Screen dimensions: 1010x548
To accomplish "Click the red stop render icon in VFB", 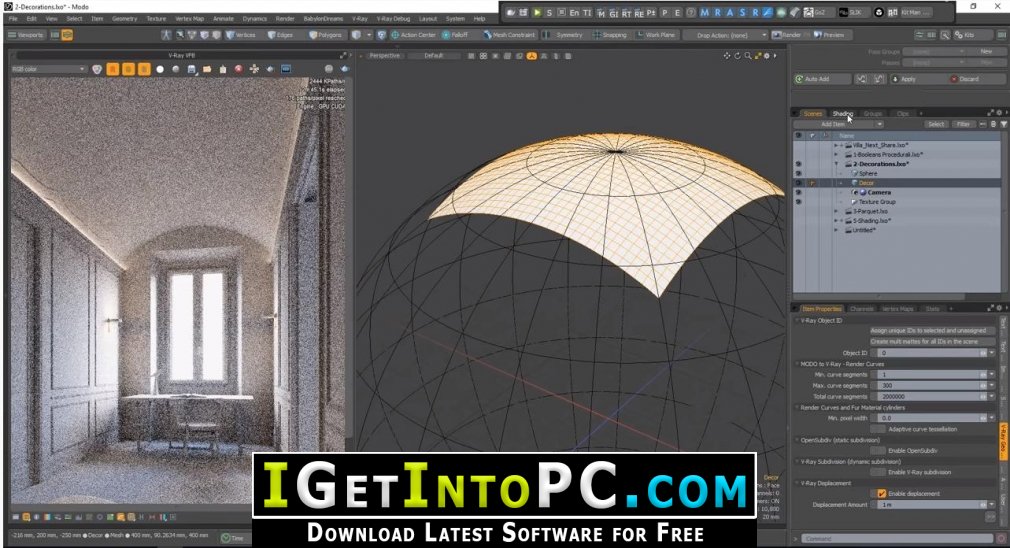I will click(x=238, y=69).
